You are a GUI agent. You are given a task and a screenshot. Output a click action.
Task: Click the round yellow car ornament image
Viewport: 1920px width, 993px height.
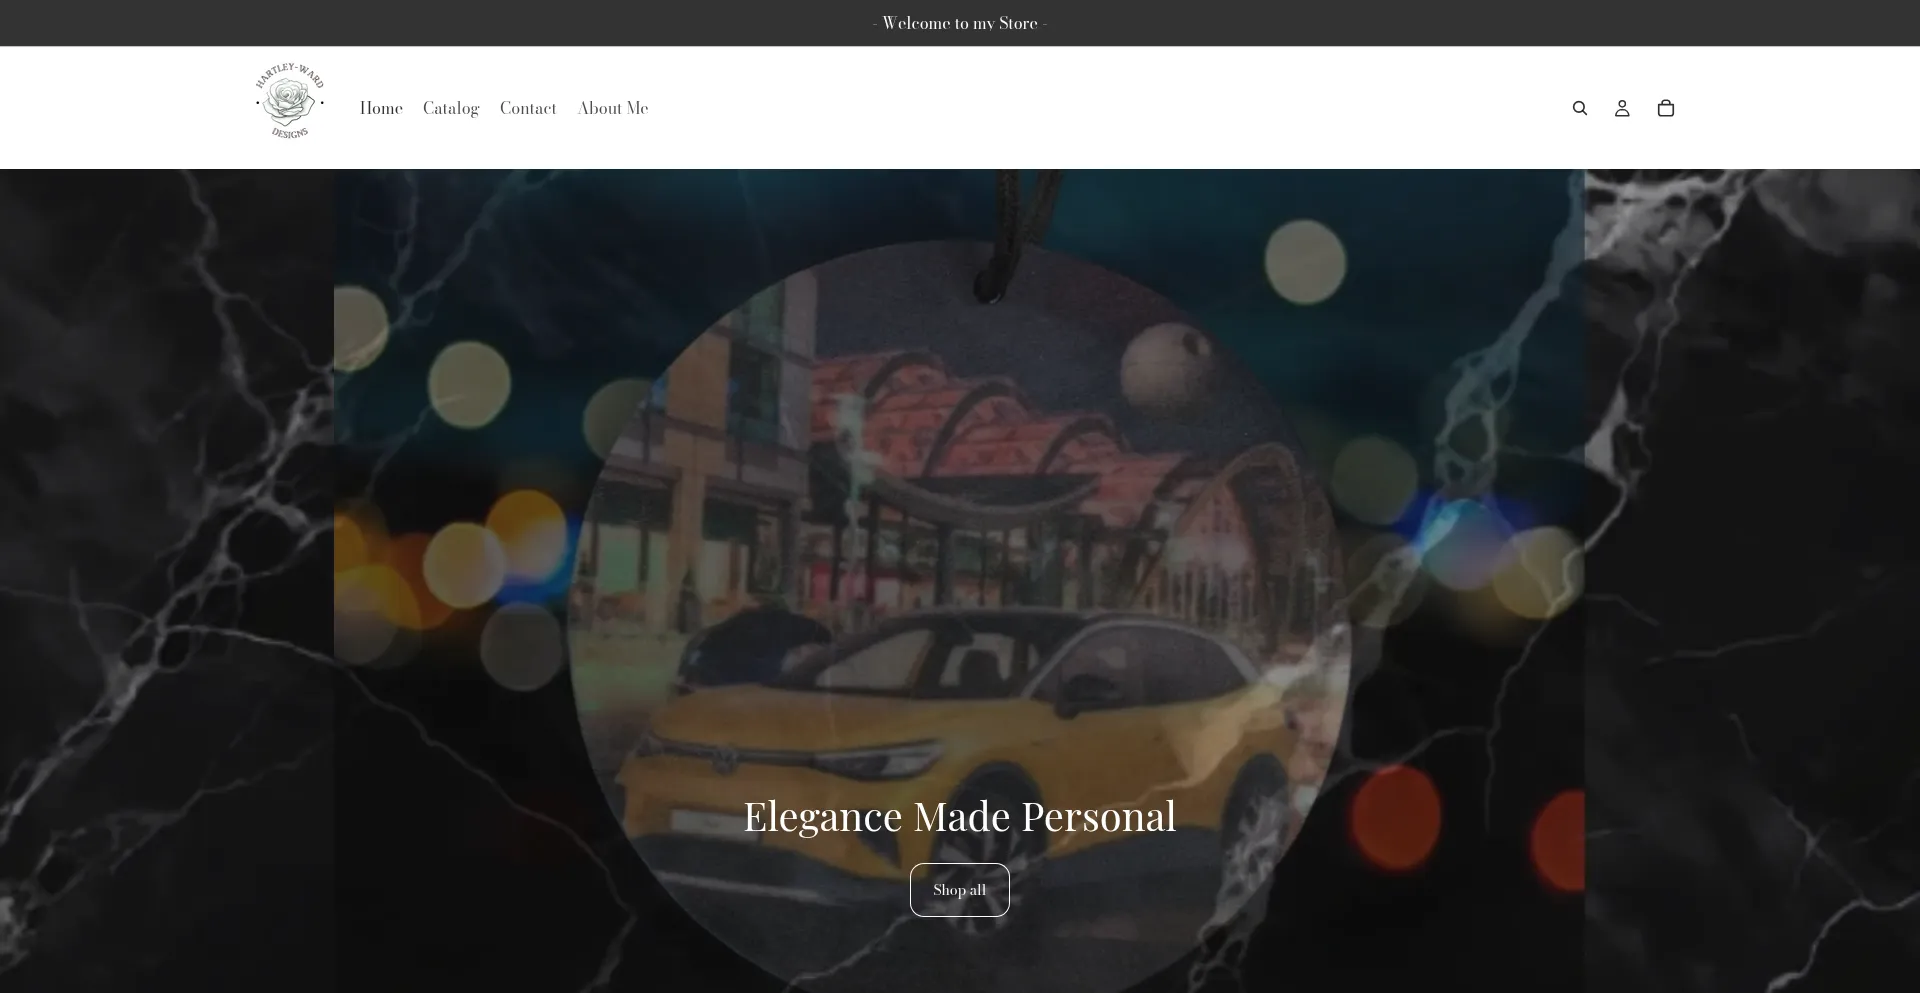(x=959, y=615)
